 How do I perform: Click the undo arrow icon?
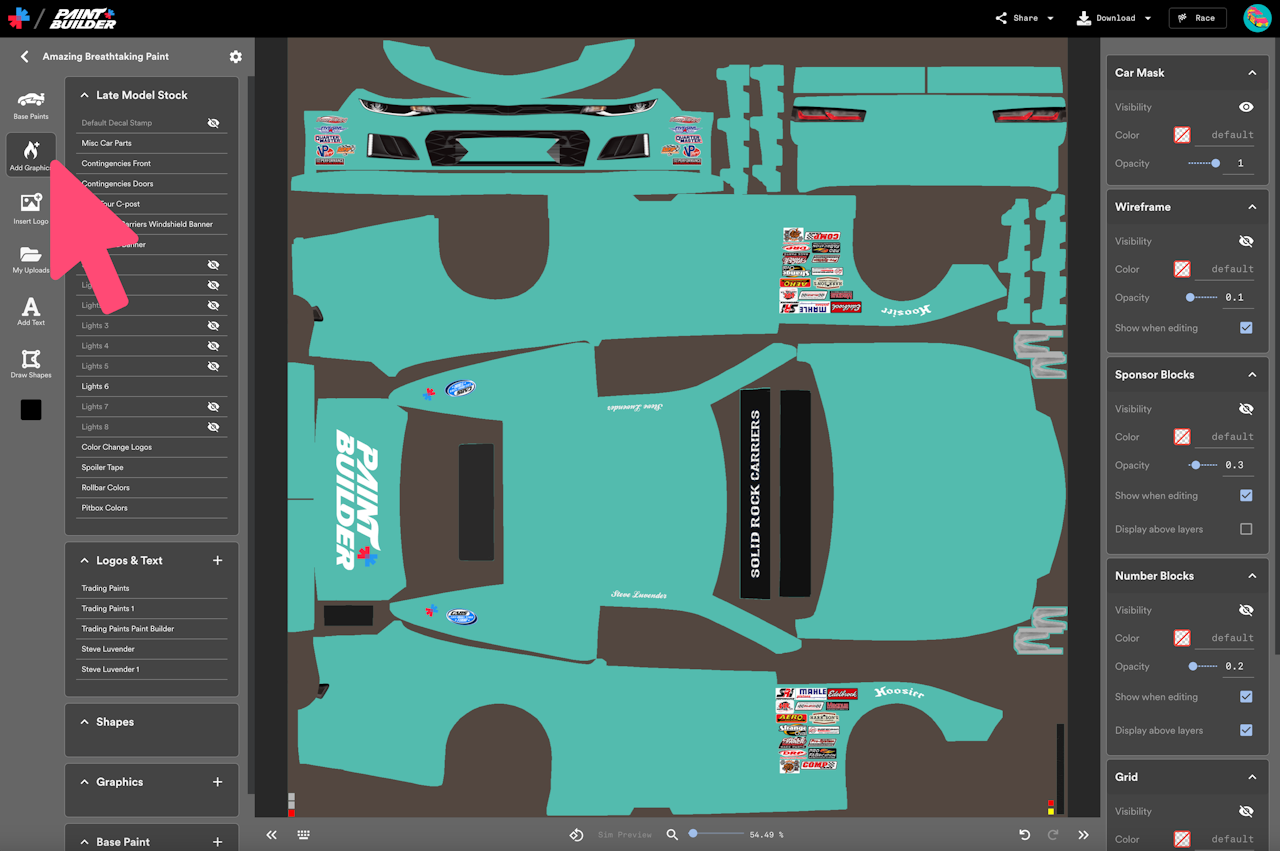point(1024,835)
